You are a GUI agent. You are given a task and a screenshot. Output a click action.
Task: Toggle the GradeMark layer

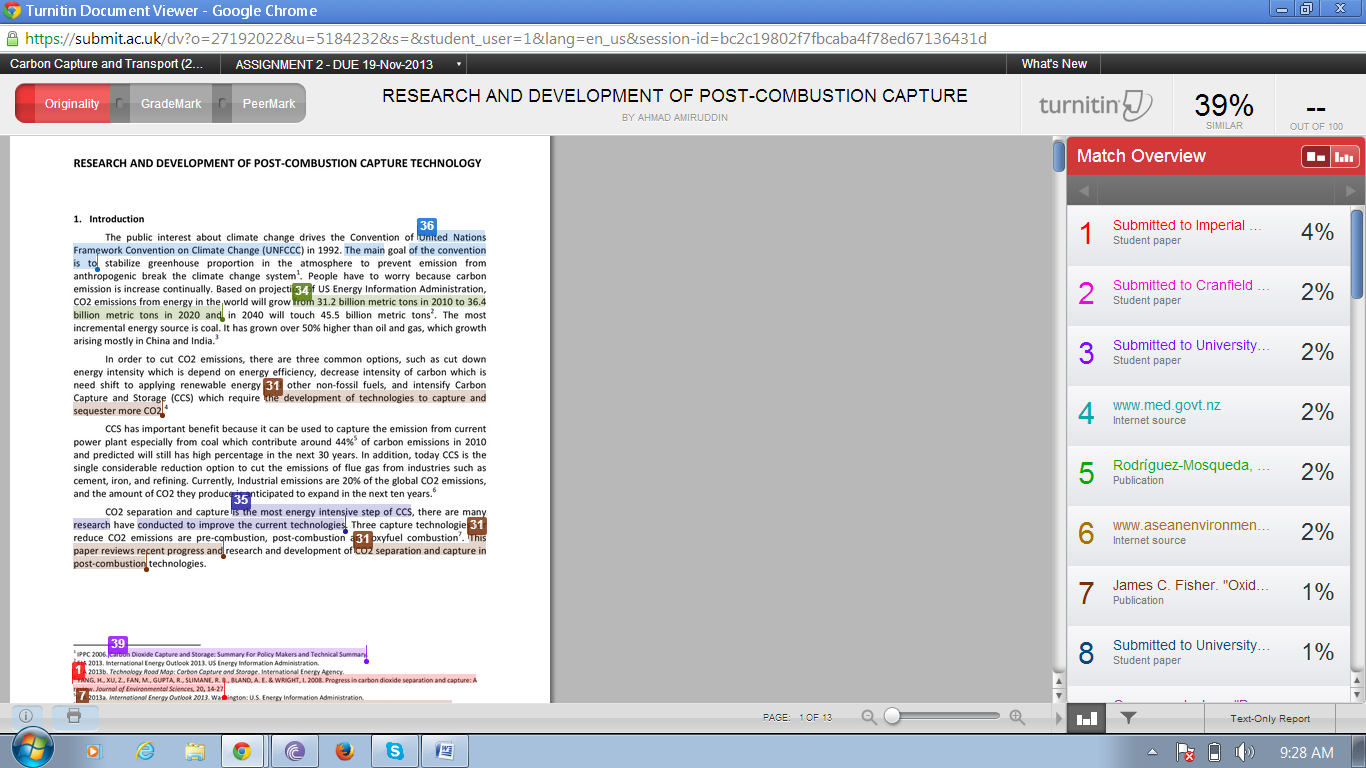(x=170, y=104)
